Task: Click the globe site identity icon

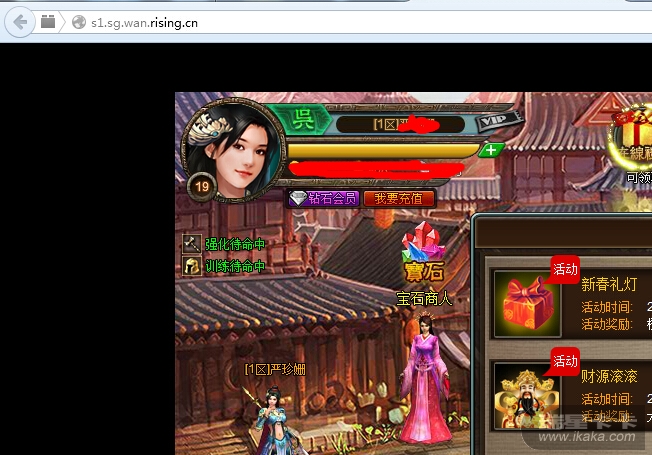Action: click(79, 22)
